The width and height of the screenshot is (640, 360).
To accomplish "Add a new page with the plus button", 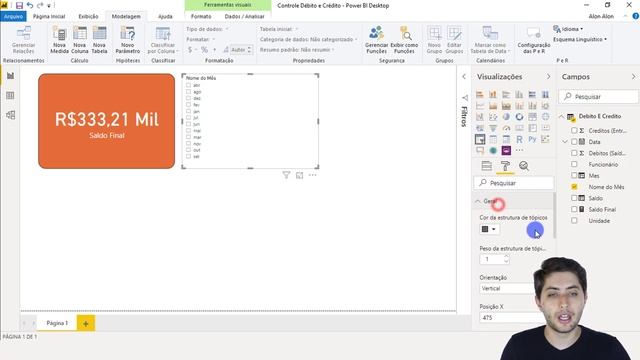I will tap(86, 323).
